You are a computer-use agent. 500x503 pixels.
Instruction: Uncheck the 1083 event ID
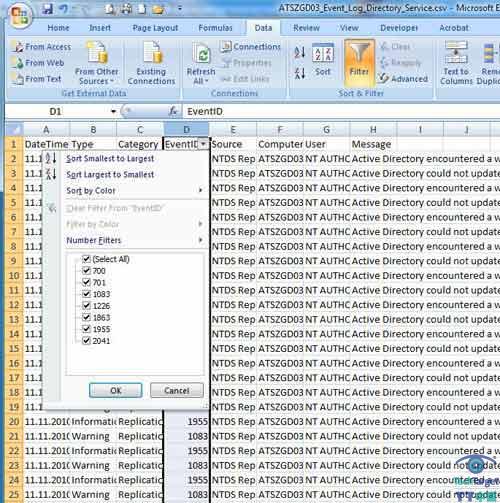coord(86,294)
